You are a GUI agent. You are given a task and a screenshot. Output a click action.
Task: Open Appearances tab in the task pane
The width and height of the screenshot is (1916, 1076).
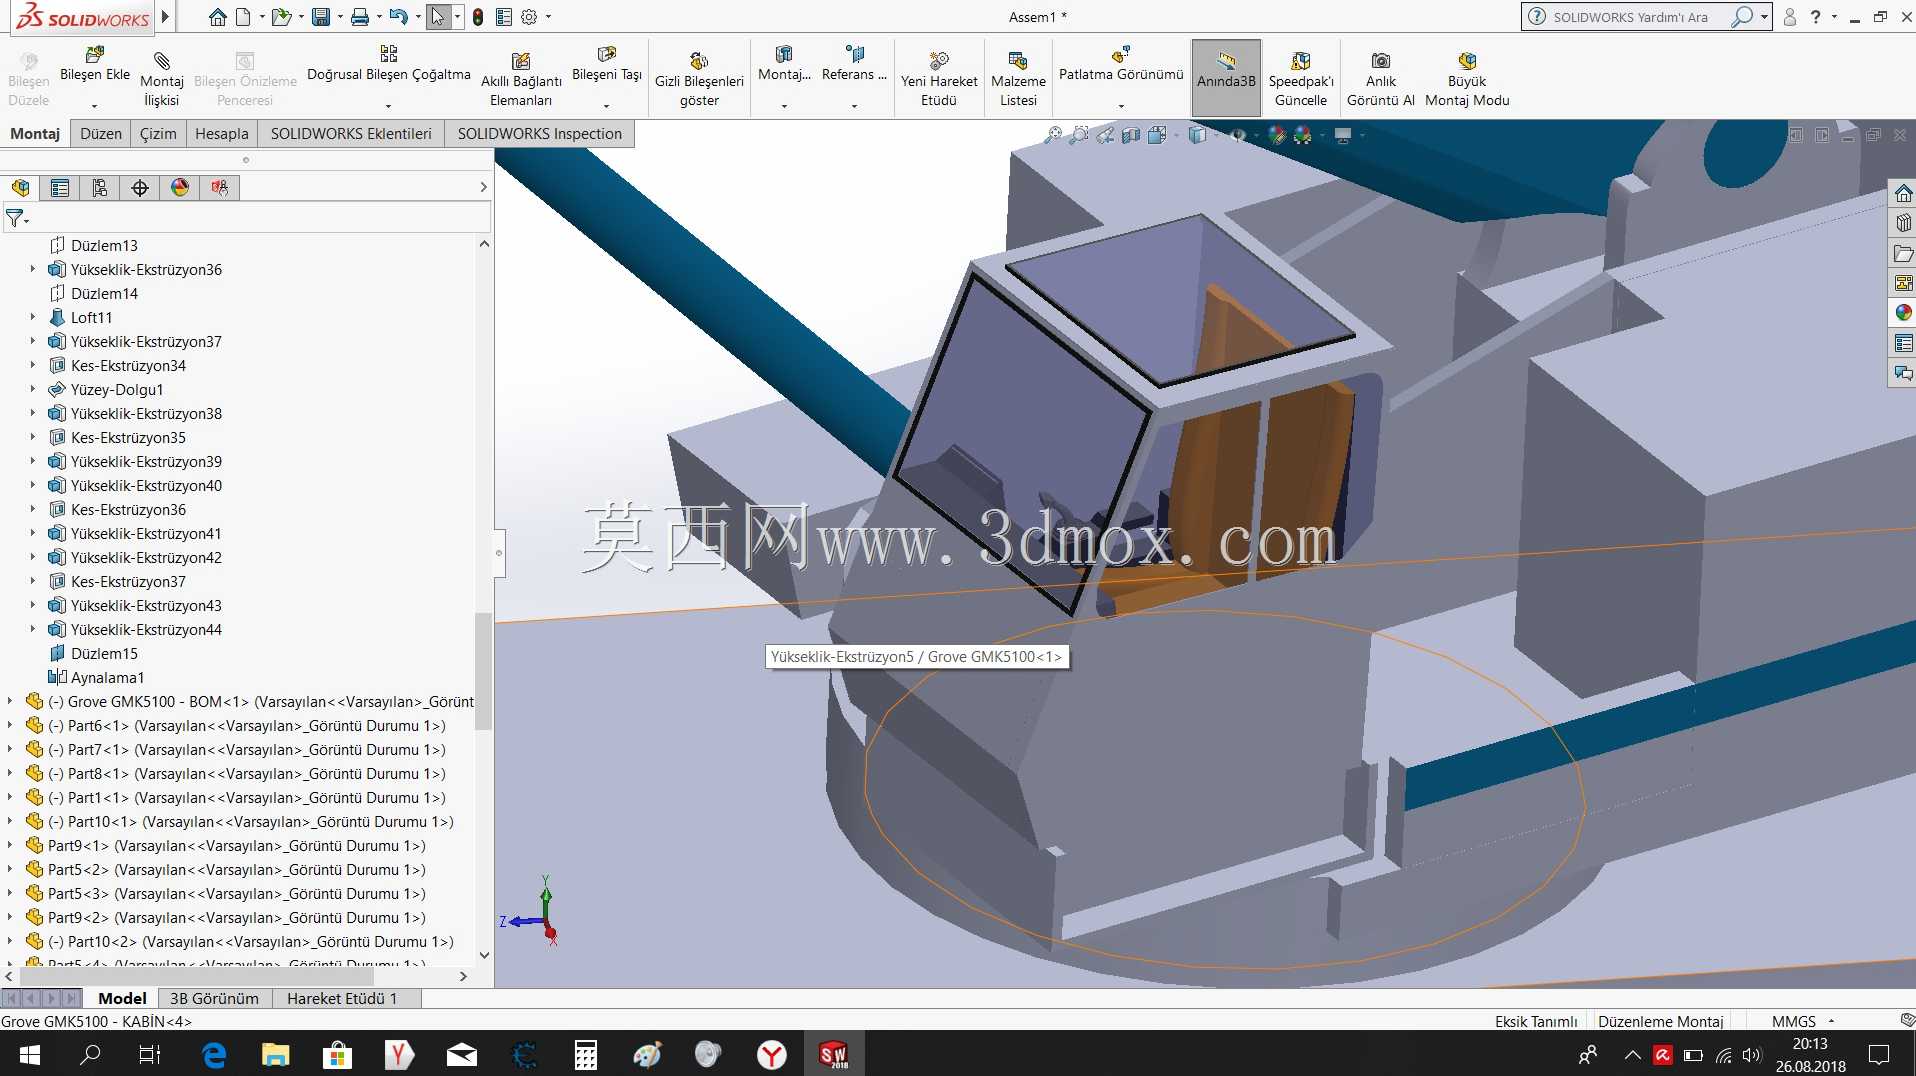coord(1903,313)
